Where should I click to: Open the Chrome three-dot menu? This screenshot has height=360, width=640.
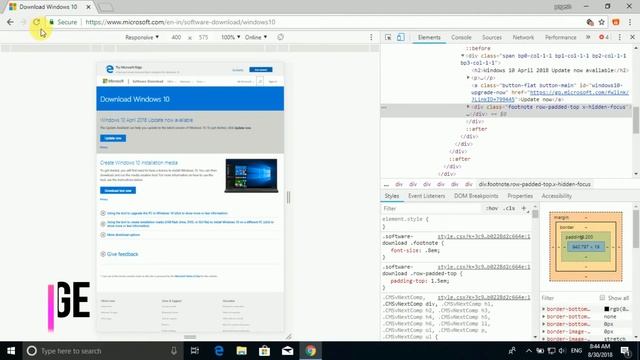(x=630, y=22)
